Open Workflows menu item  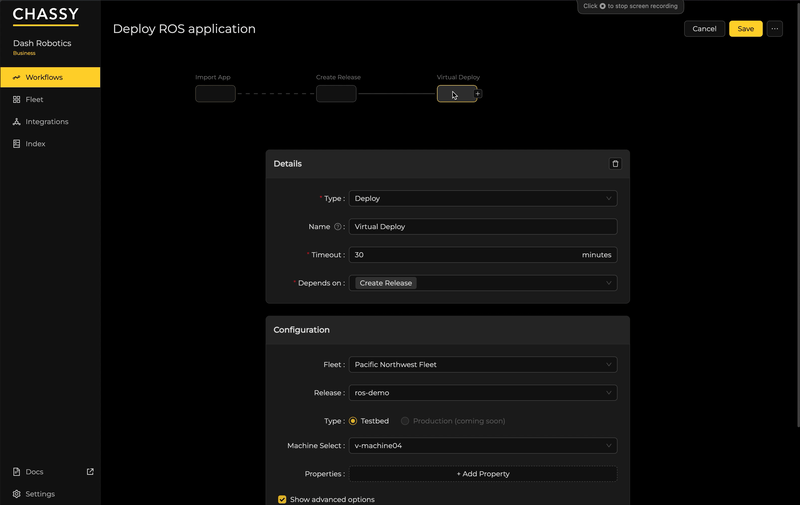[50, 78]
